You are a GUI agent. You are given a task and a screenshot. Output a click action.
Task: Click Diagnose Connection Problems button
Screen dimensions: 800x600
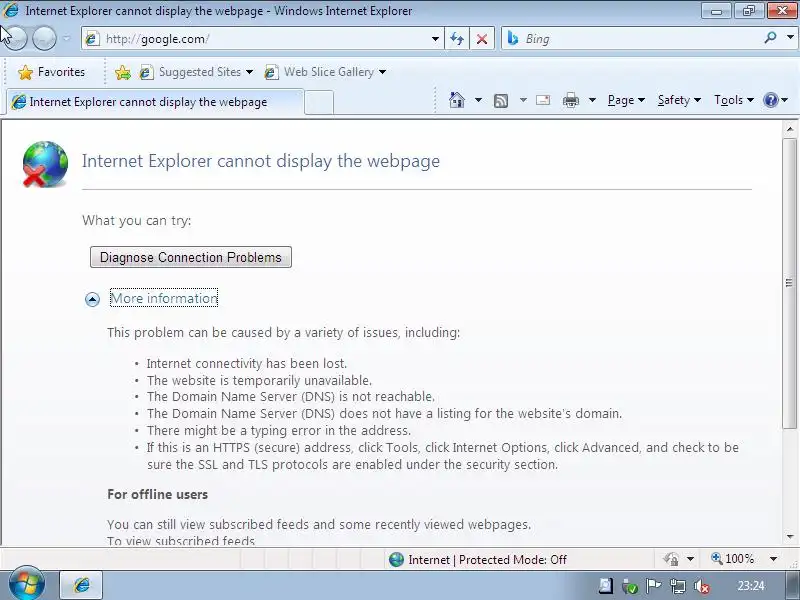pyautogui.click(x=191, y=257)
